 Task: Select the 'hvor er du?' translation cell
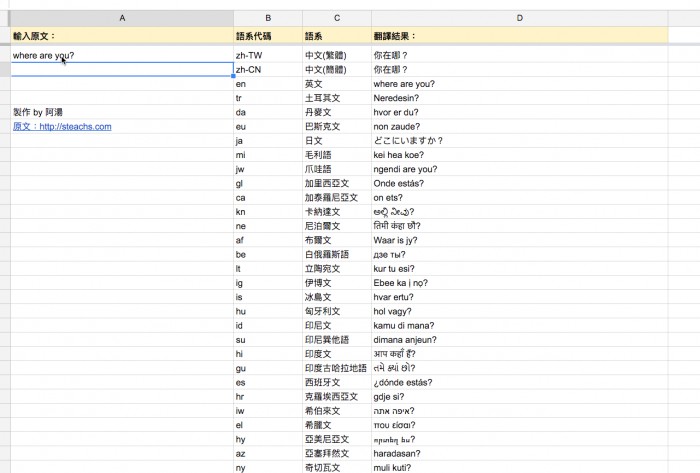click(520, 112)
